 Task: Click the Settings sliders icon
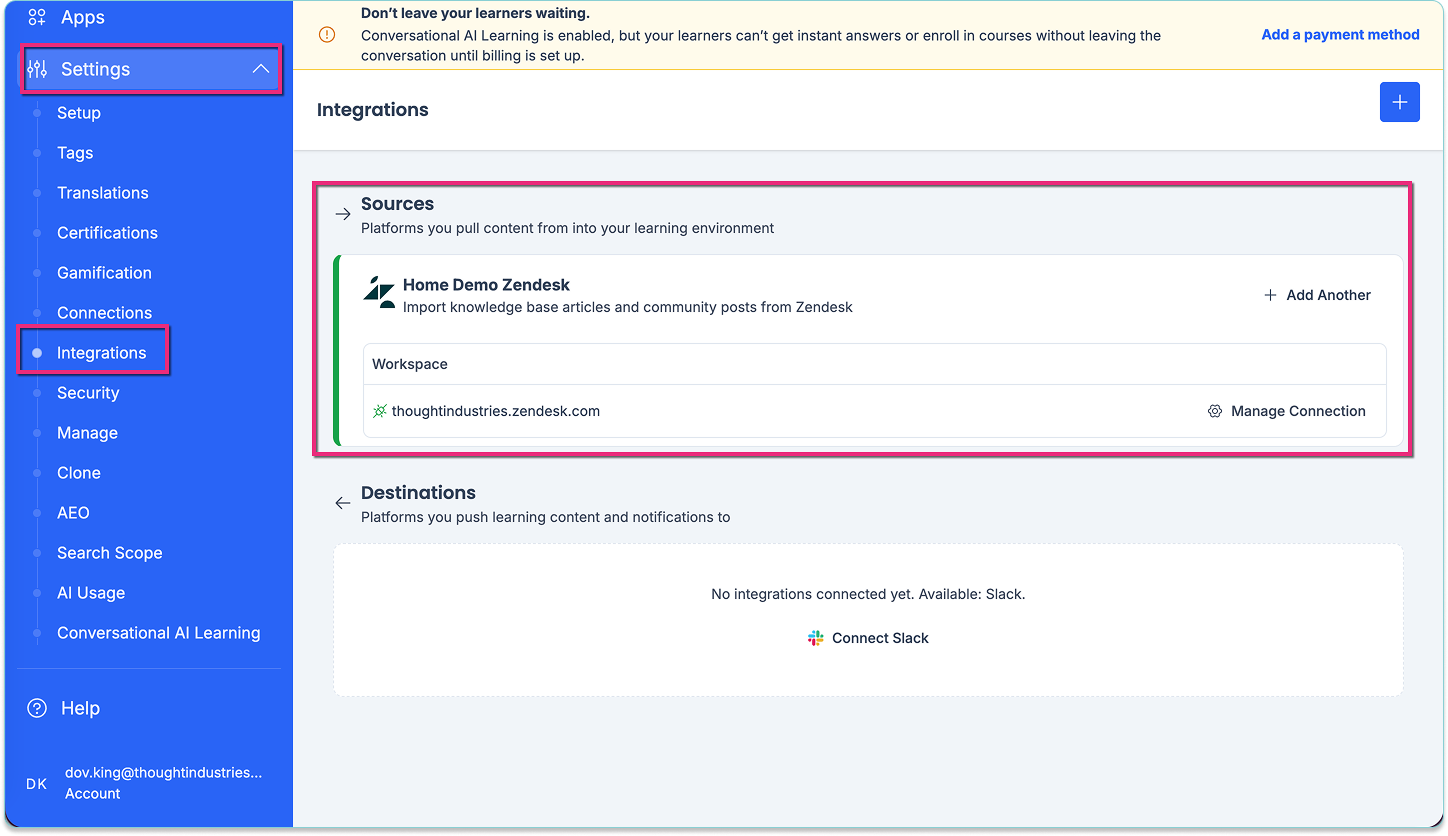[x=37, y=69]
